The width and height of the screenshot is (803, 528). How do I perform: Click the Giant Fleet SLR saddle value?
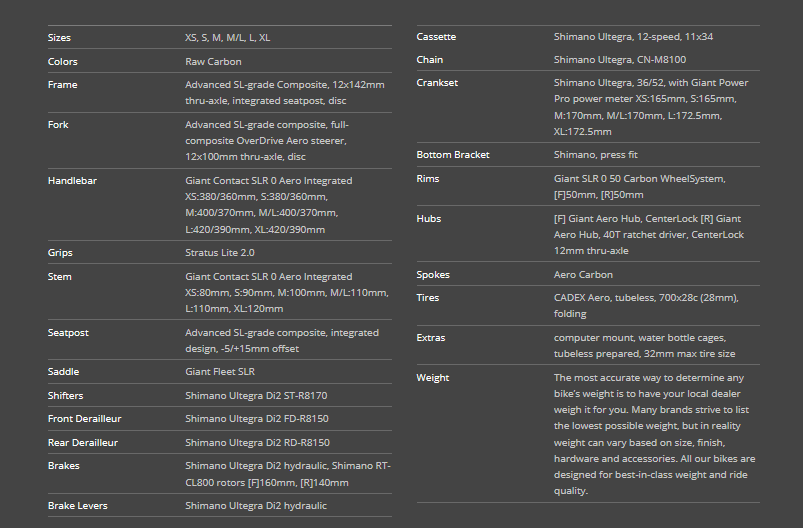pyautogui.click(x=220, y=372)
